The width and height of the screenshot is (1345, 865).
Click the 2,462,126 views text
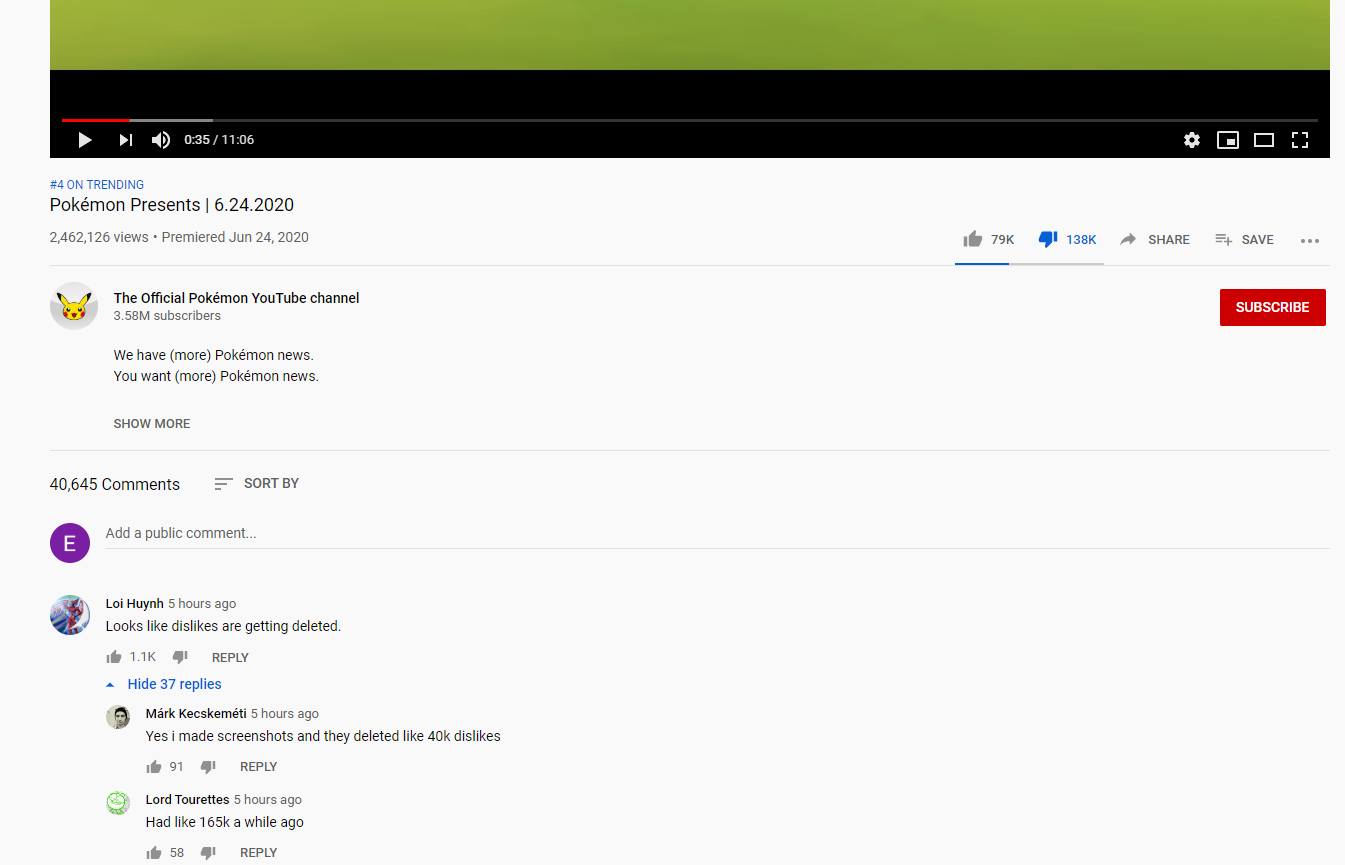pos(99,238)
